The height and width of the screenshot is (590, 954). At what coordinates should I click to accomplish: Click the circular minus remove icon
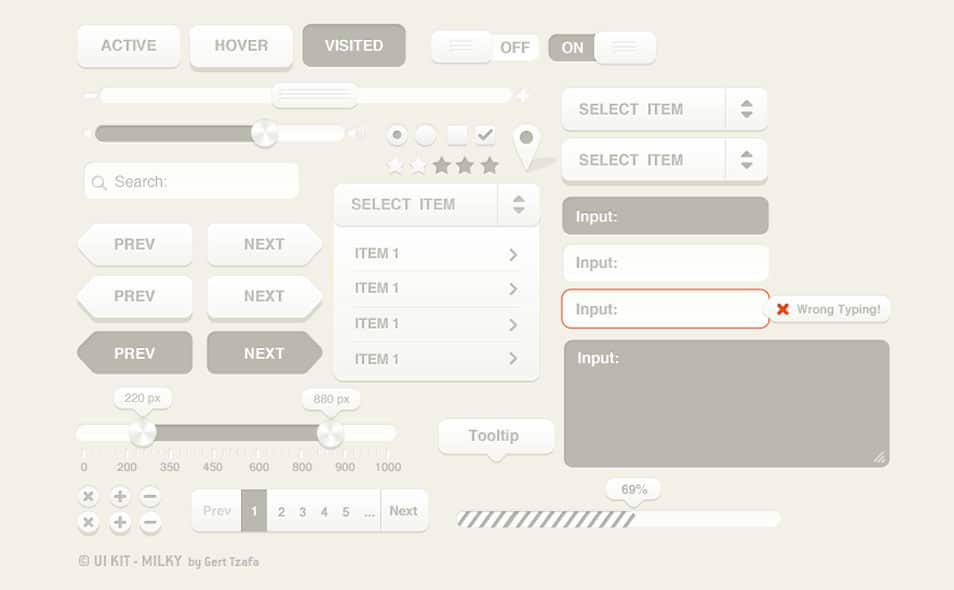click(152, 495)
